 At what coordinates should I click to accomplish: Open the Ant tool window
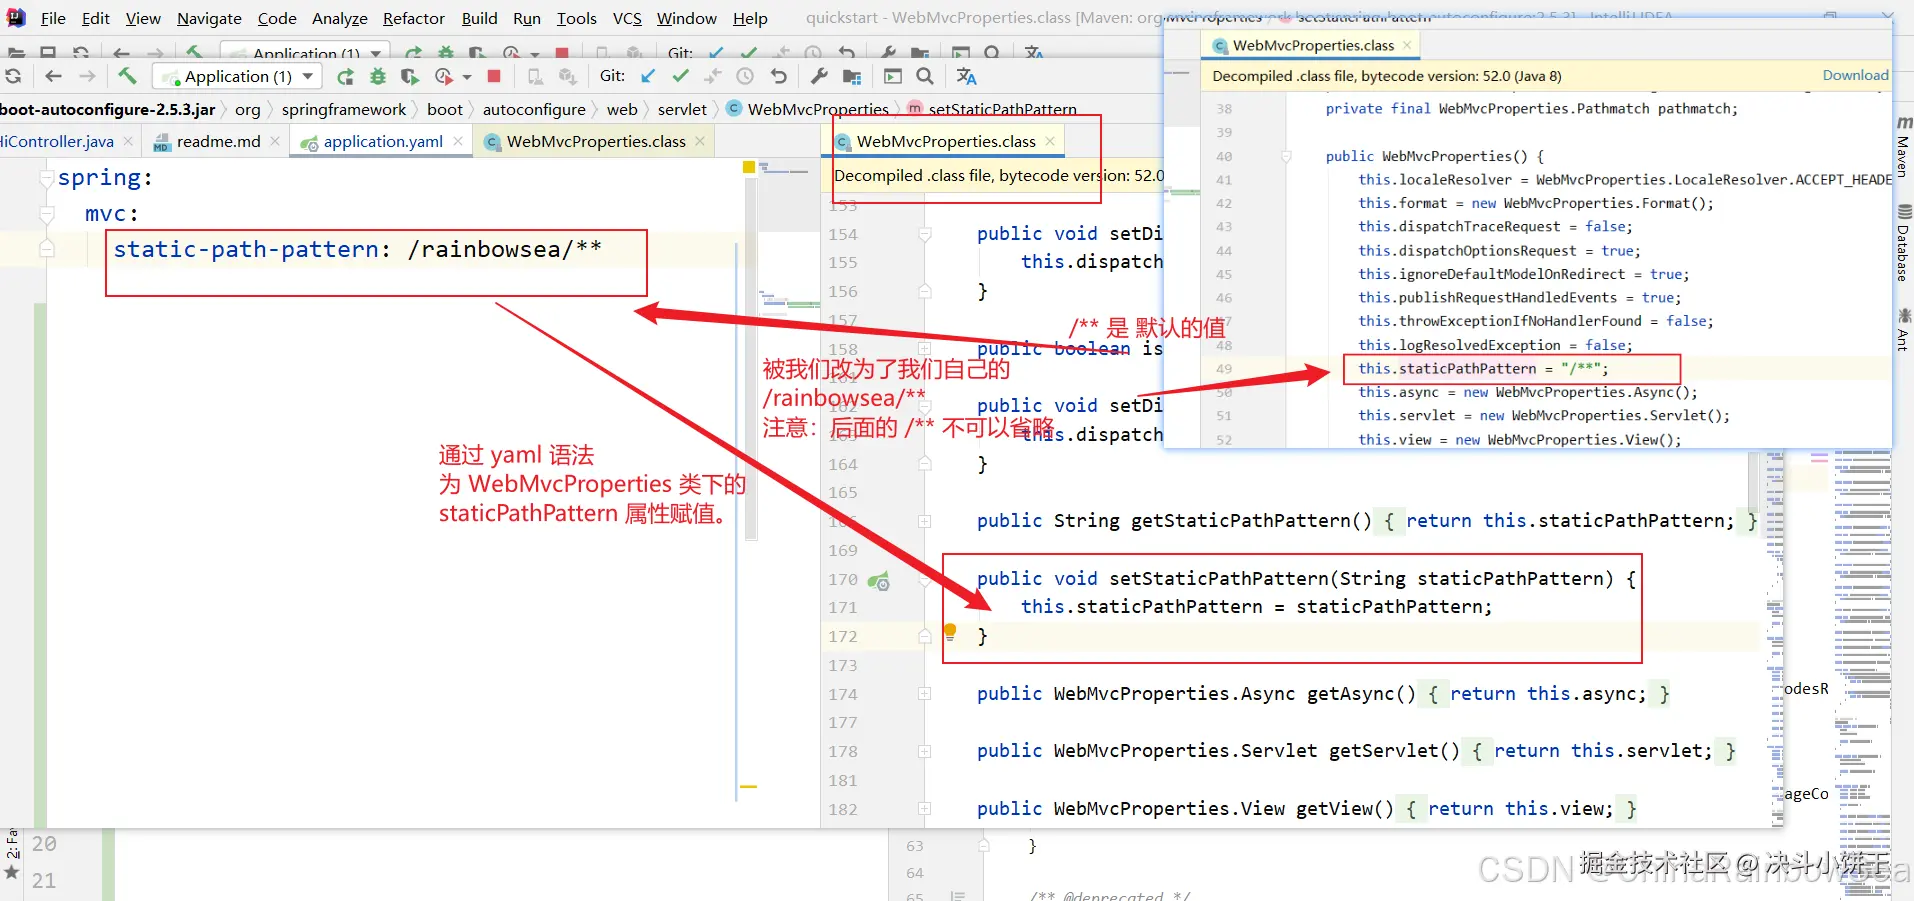point(1903,330)
